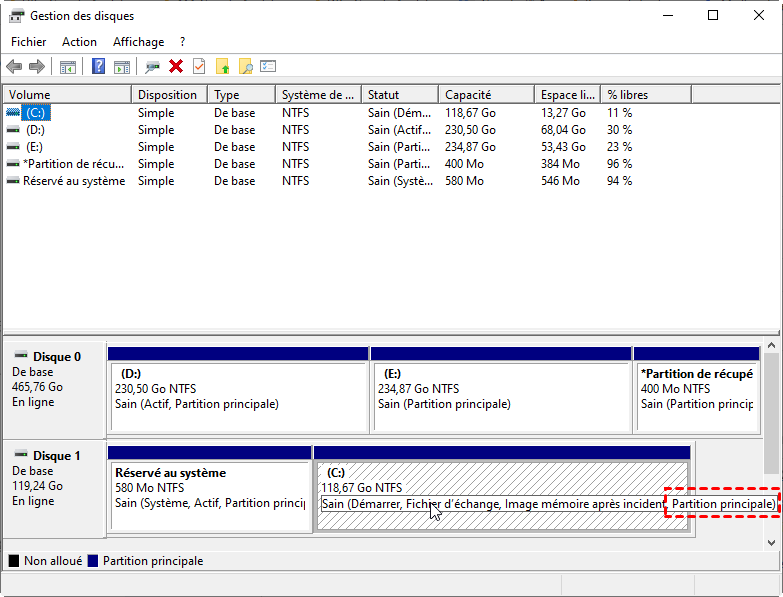Click the yellow page green arrow icon
The width and height of the screenshot is (783, 597).
point(222,67)
